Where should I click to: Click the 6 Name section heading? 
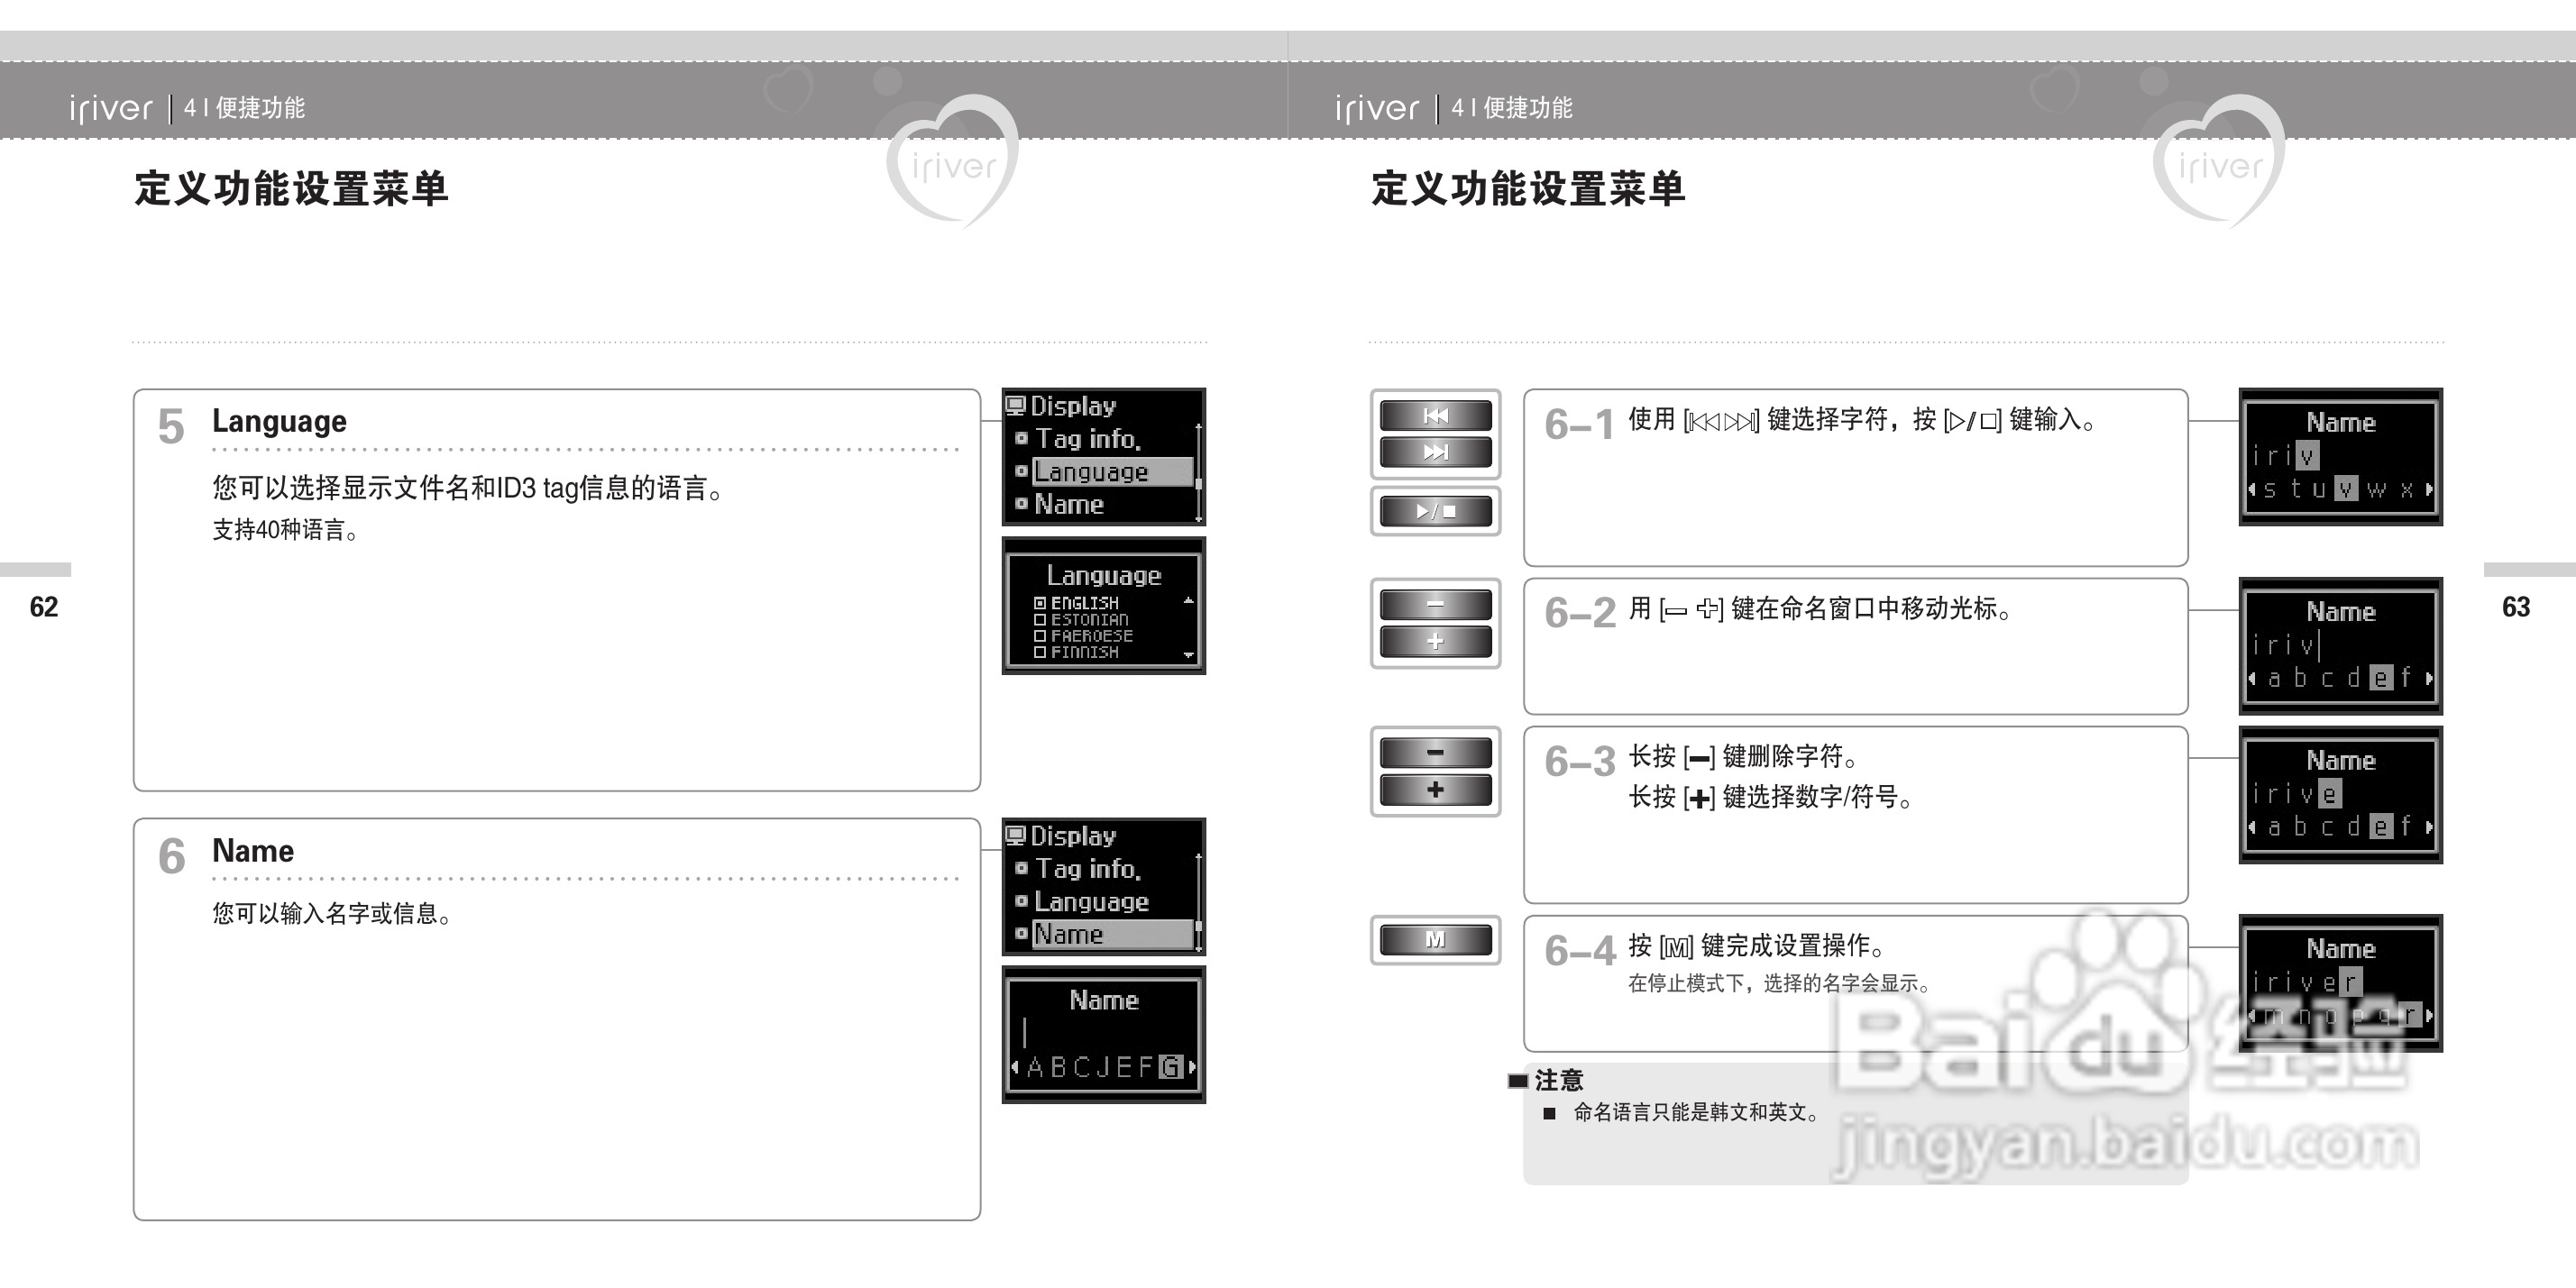pyautogui.click(x=253, y=851)
